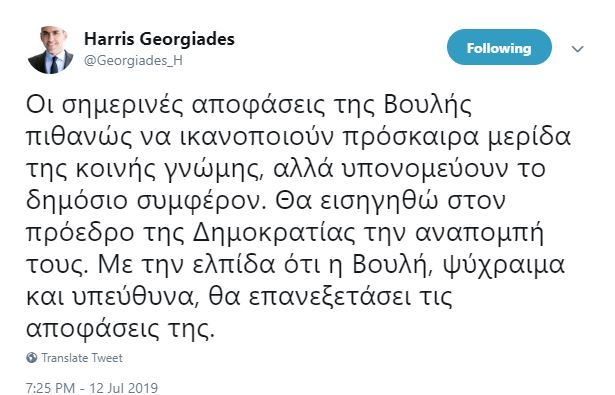Click the word Δημοκρατίας in the tweet

(x=274, y=234)
